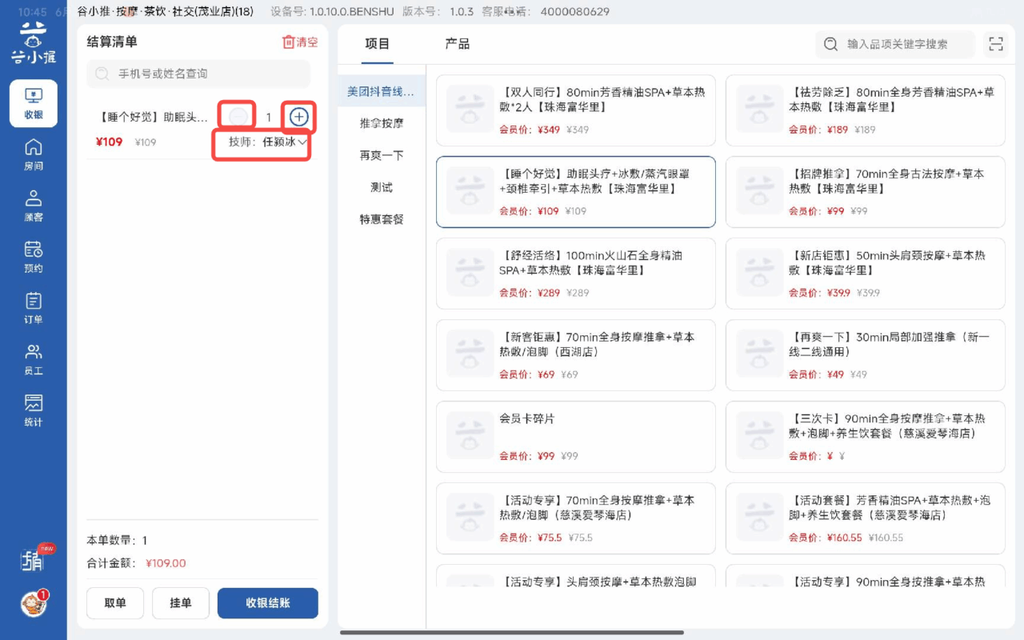Screen dimensions: 1024x640
Task: Expand the 技师: 任颍冰 technician dropdown
Action: 267,142
